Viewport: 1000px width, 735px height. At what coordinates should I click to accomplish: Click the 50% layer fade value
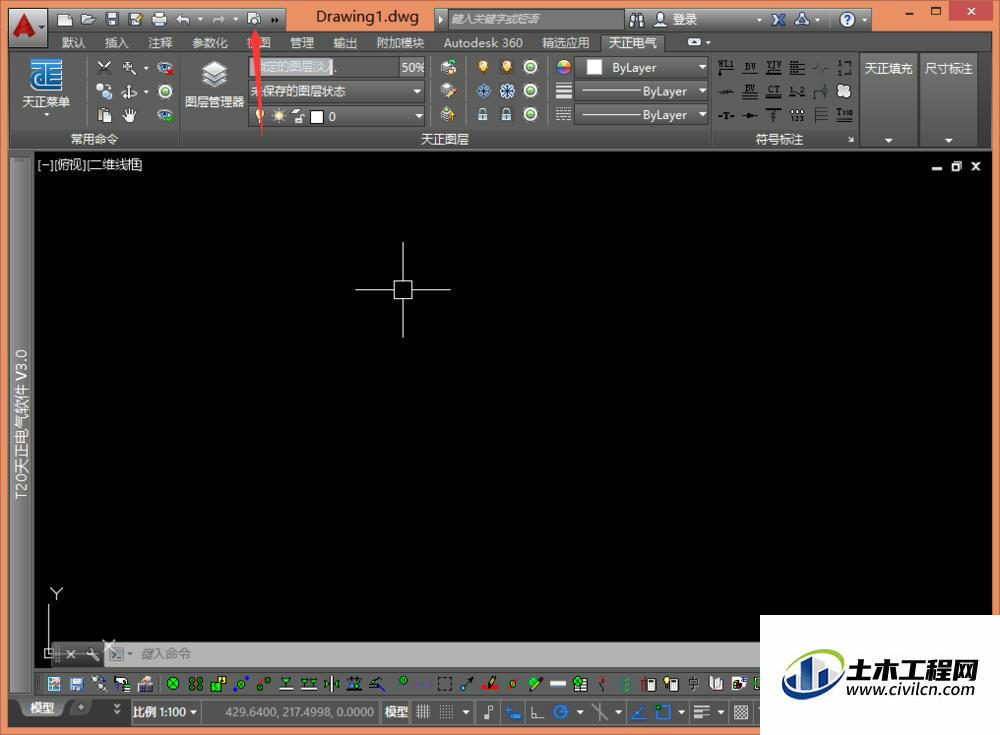pos(412,67)
